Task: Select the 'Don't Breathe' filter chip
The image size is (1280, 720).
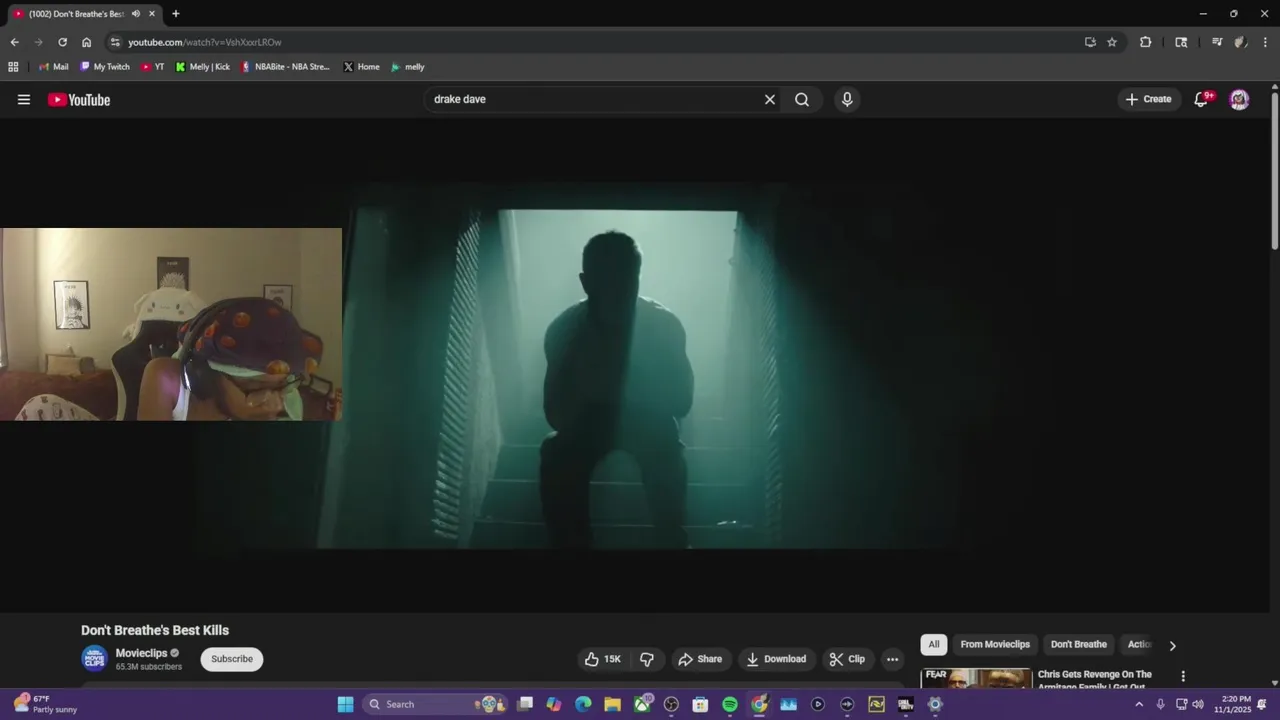Action: coord(1079,645)
